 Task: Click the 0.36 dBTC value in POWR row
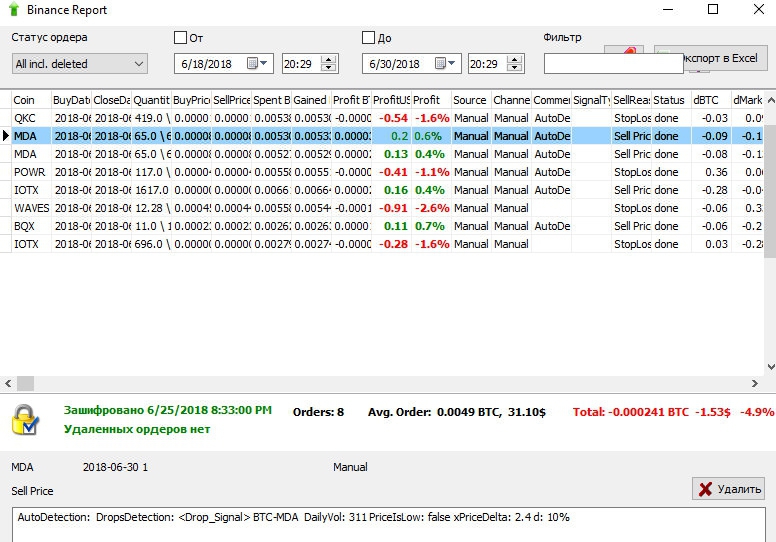click(x=716, y=172)
